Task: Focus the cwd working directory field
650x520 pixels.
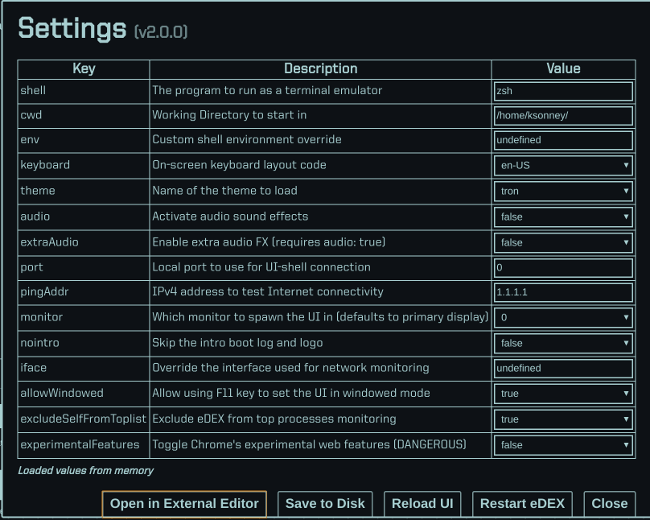Action: 563,115
